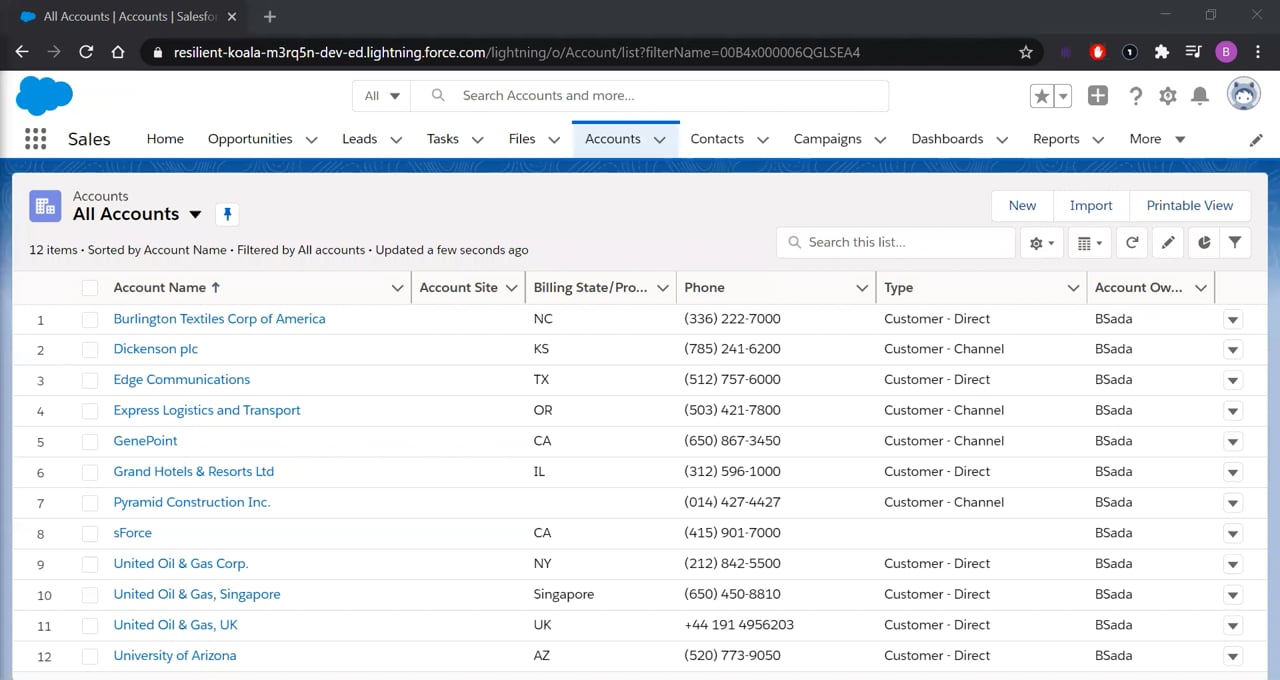Open a new browser tab
This screenshot has height=680, width=1280.
coord(270,17)
